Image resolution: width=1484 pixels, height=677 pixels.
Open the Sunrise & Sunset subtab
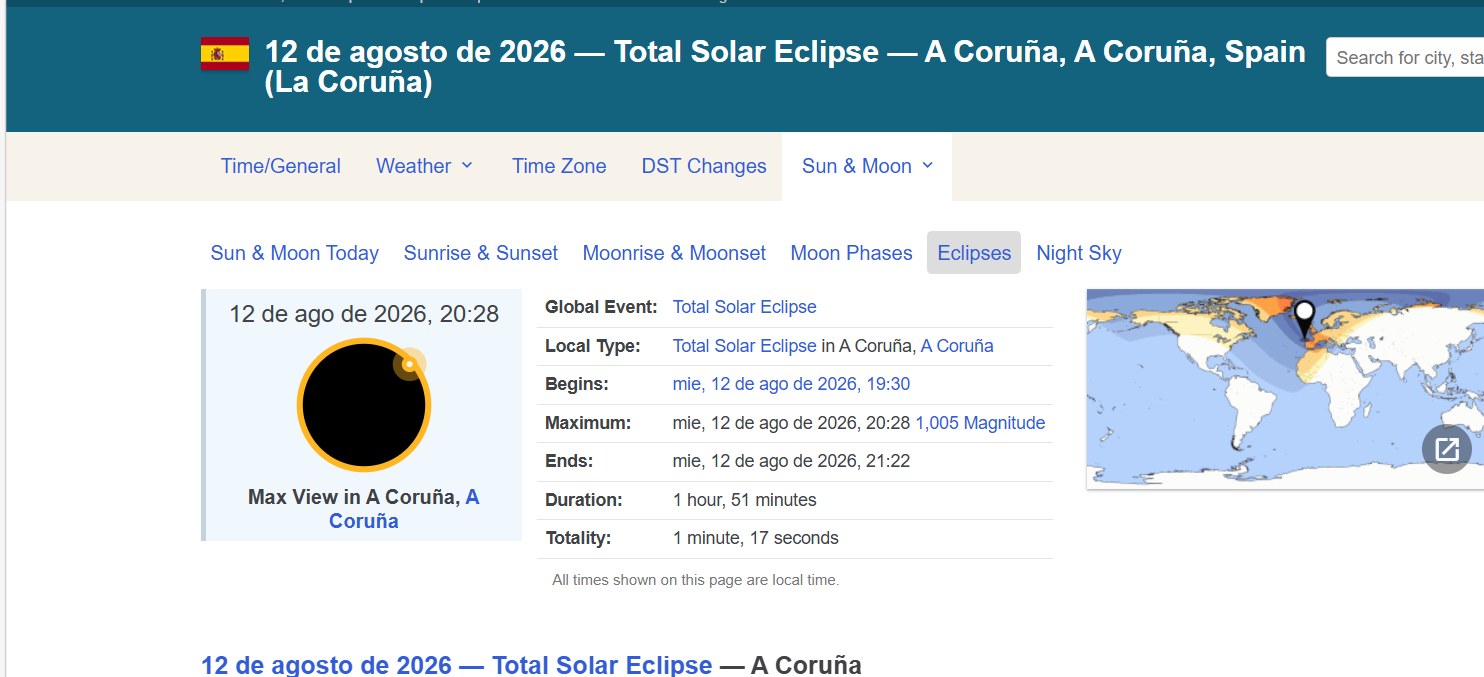[481, 253]
